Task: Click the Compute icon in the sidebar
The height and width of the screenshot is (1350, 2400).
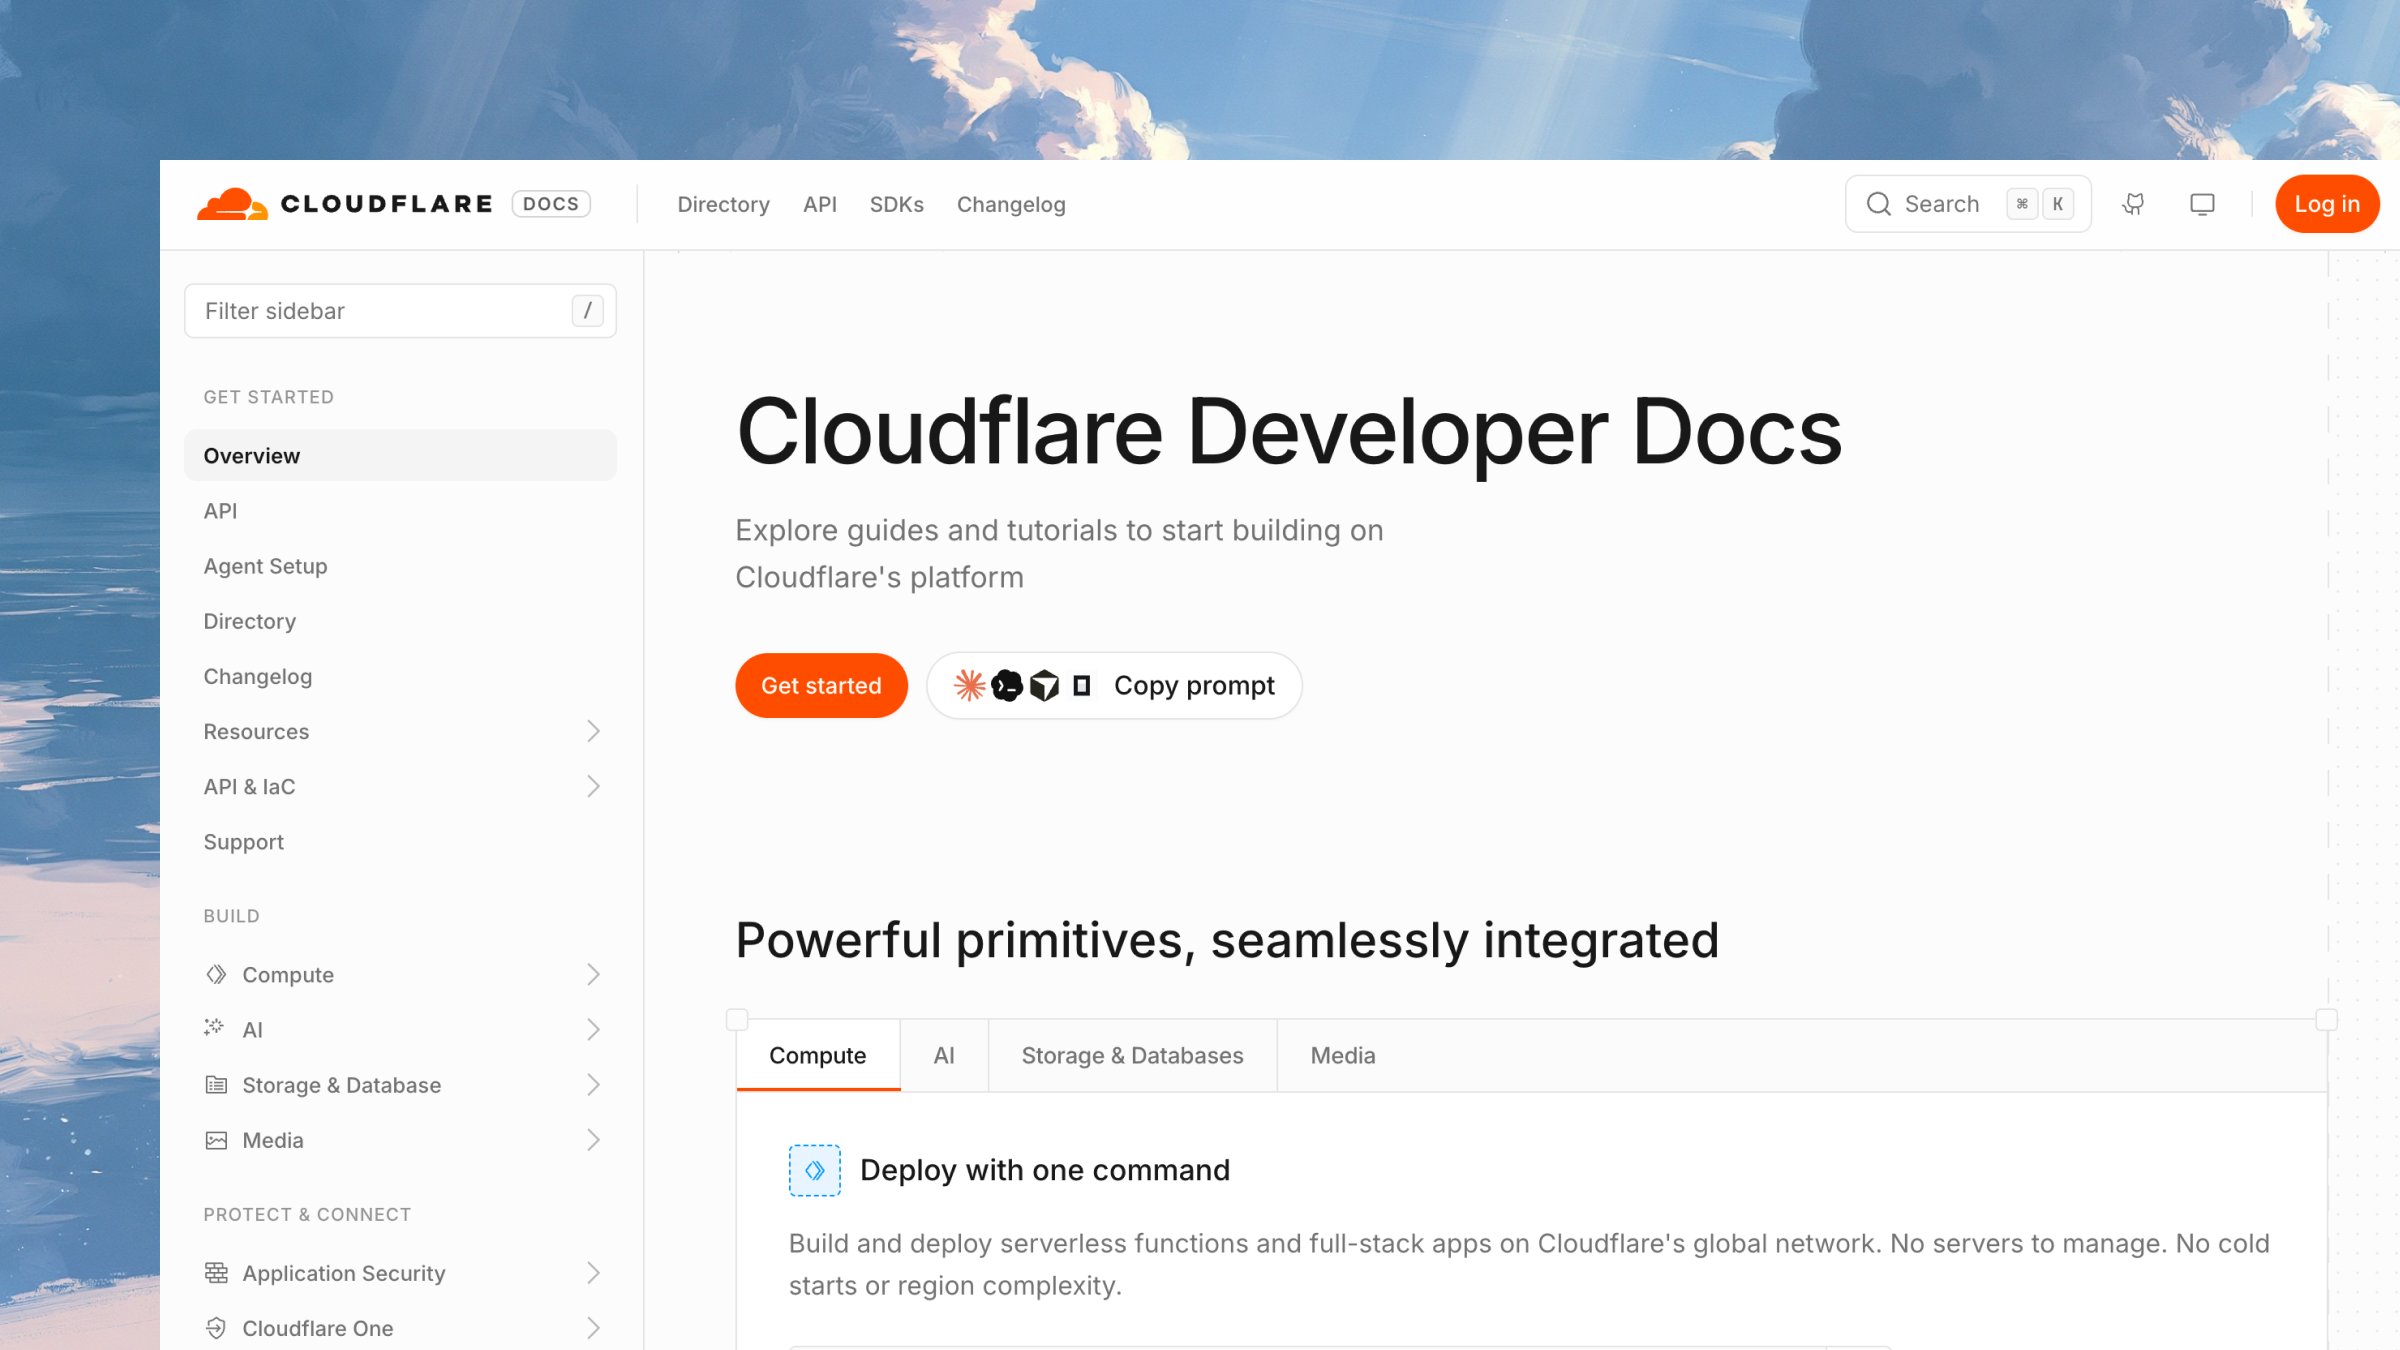Action: click(216, 974)
